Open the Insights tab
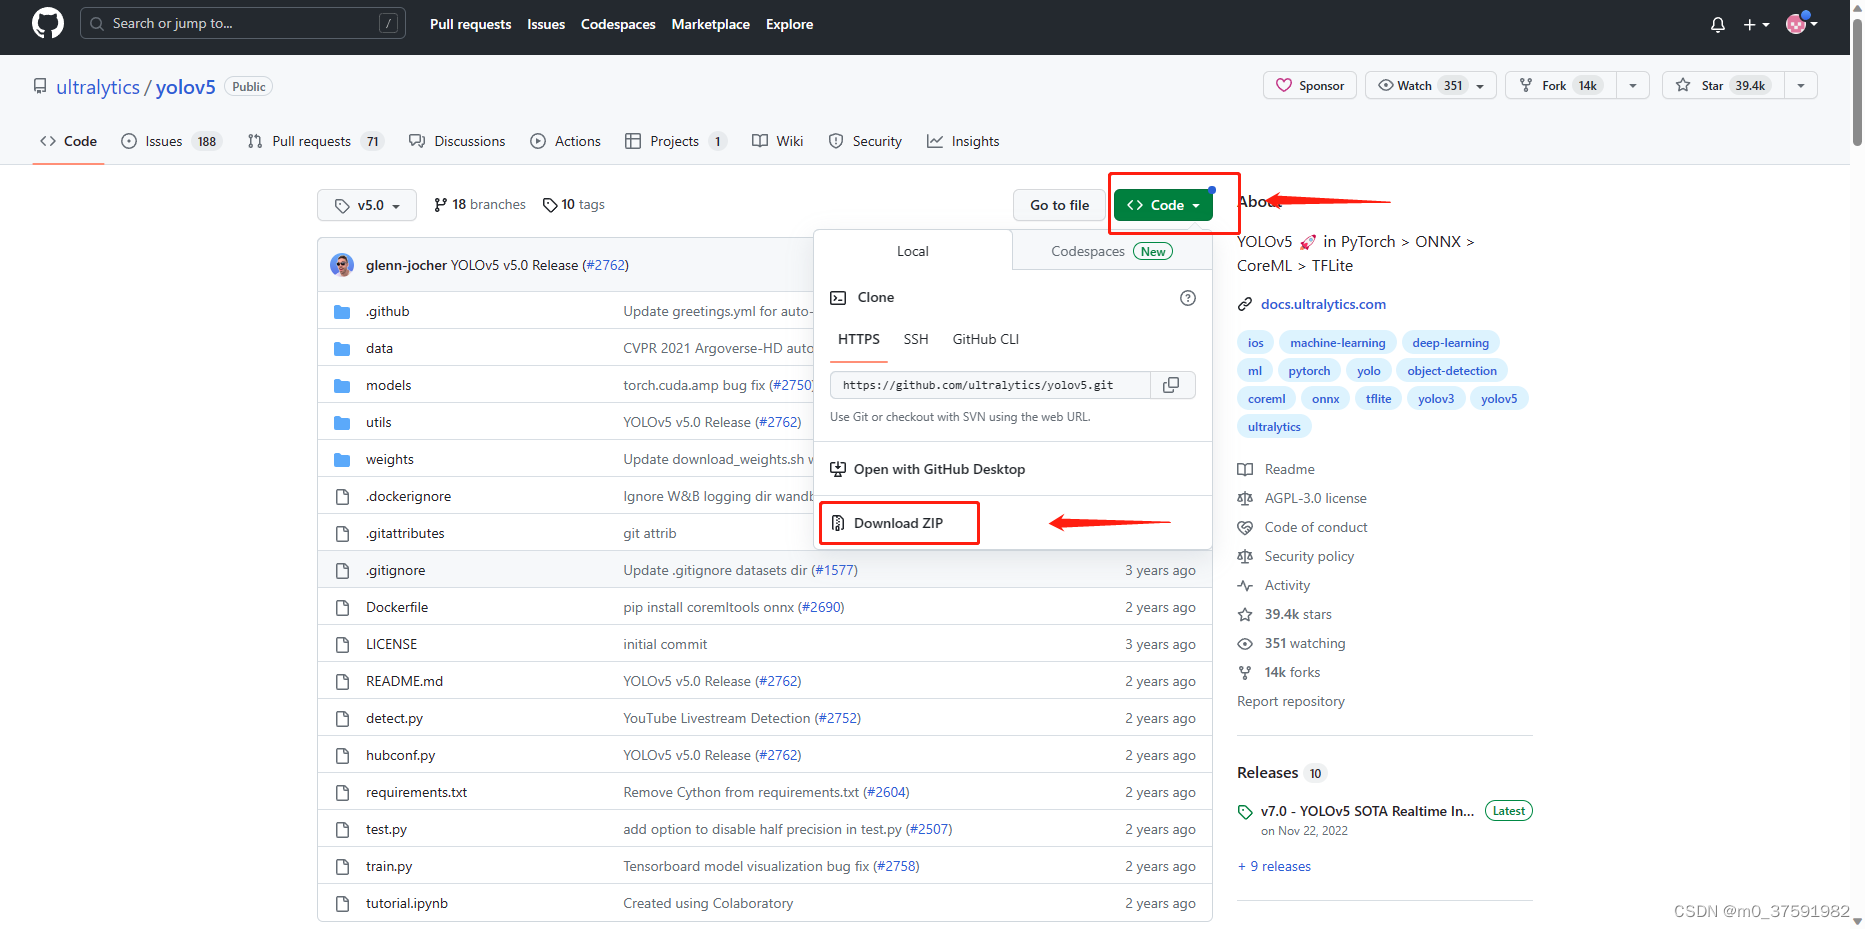This screenshot has height=929, width=1865. tap(964, 141)
